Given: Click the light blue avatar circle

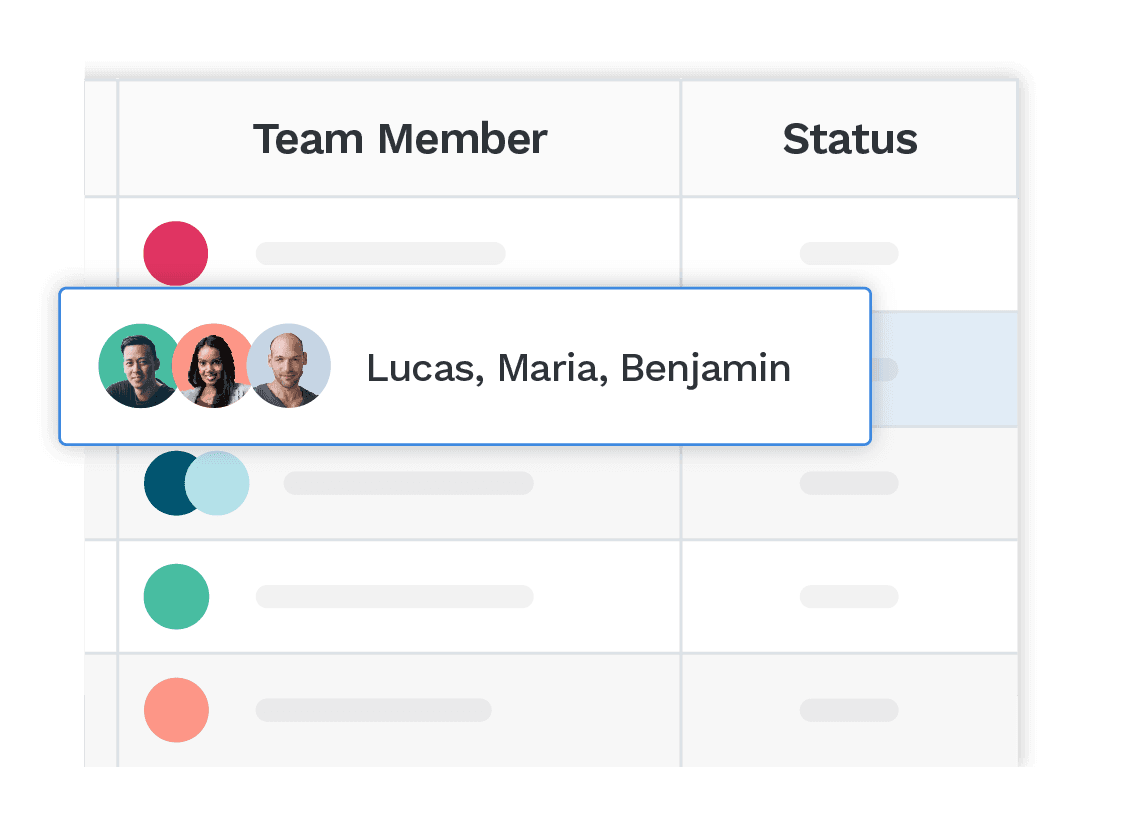Looking at the screenshot, I should tap(220, 483).
